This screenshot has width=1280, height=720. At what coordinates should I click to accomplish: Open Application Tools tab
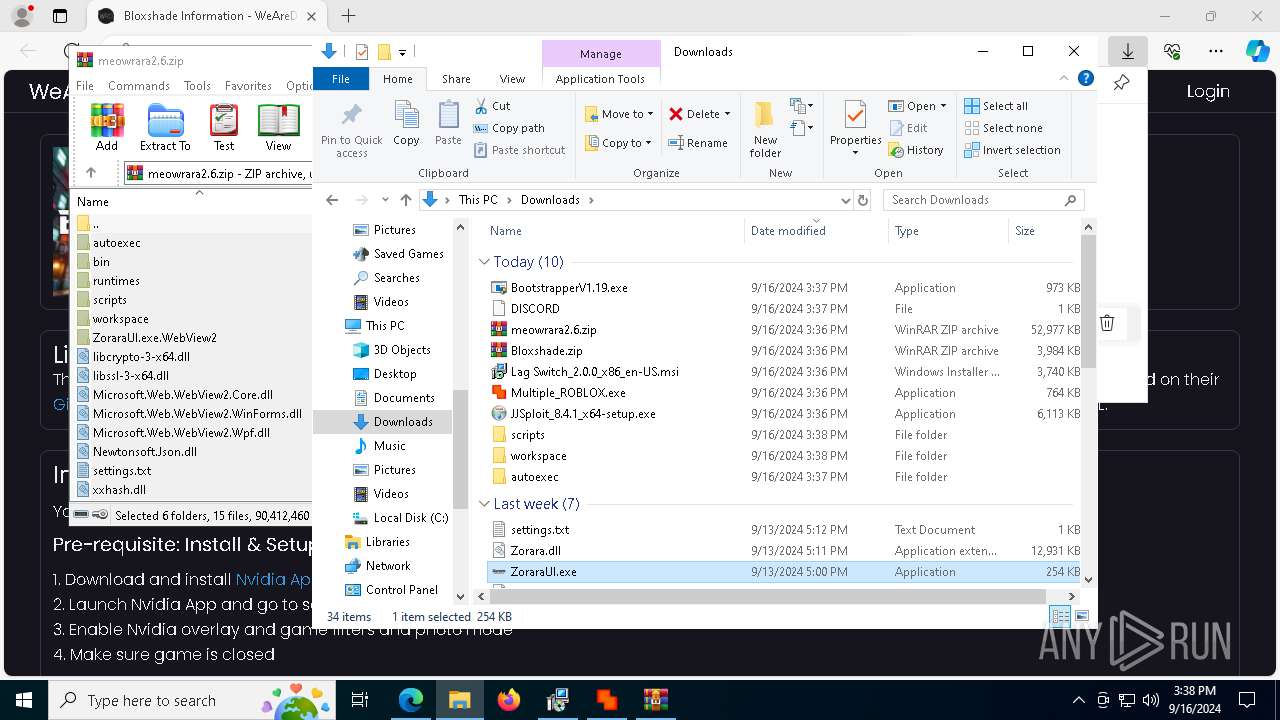600,79
